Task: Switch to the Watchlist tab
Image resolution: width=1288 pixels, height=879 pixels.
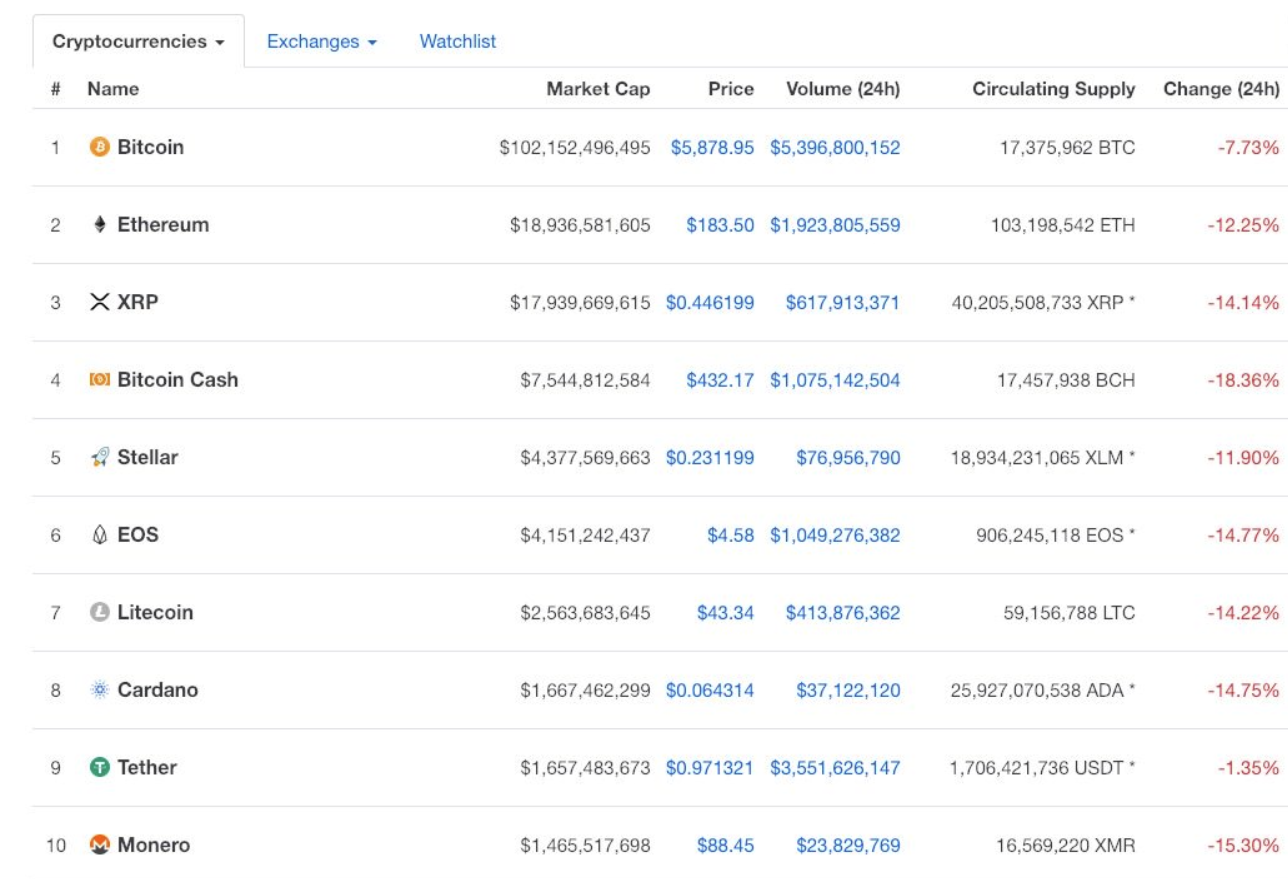Action: coord(458,42)
